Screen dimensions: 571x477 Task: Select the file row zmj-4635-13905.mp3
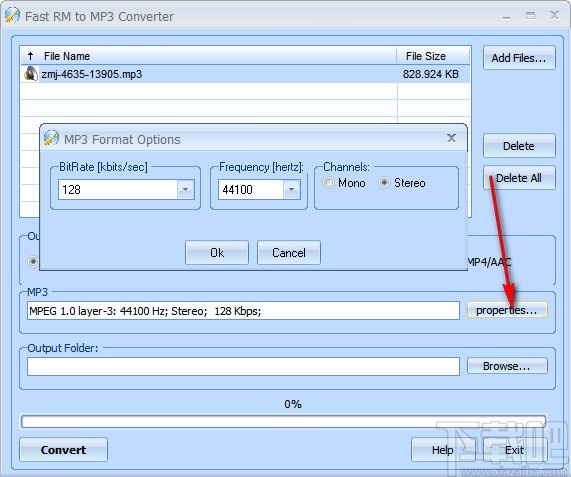click(245, 74)
